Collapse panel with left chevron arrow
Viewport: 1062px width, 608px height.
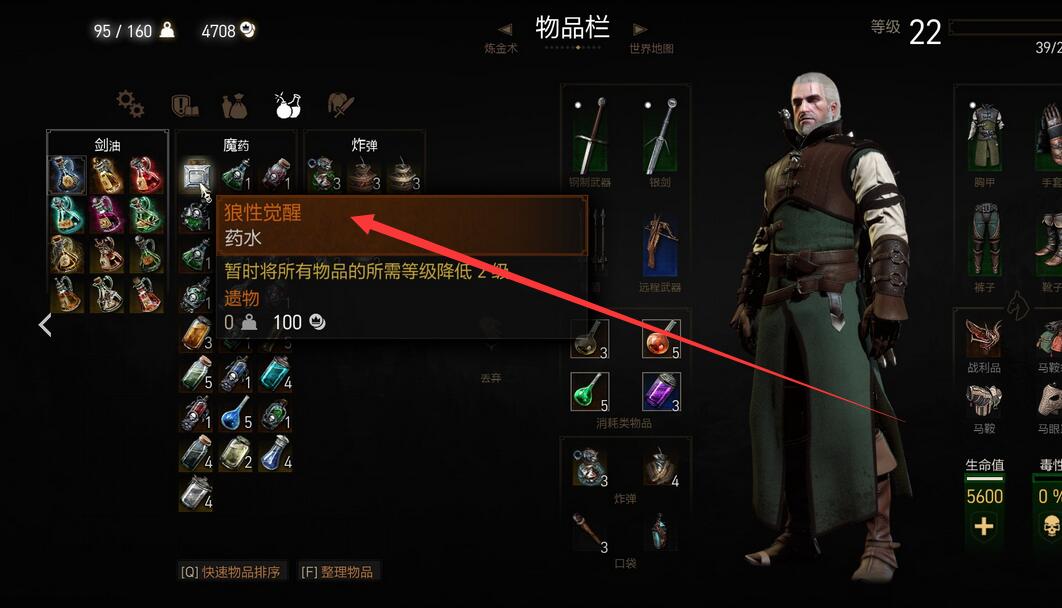pyautogui.click(x=45, y=325)
